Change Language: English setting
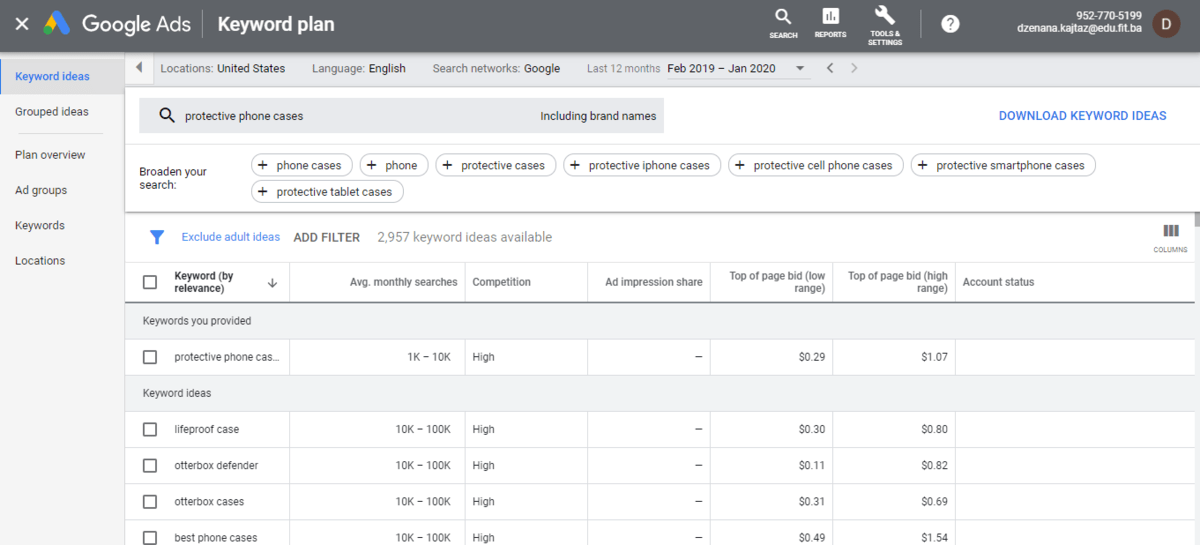 click(359, 68)
